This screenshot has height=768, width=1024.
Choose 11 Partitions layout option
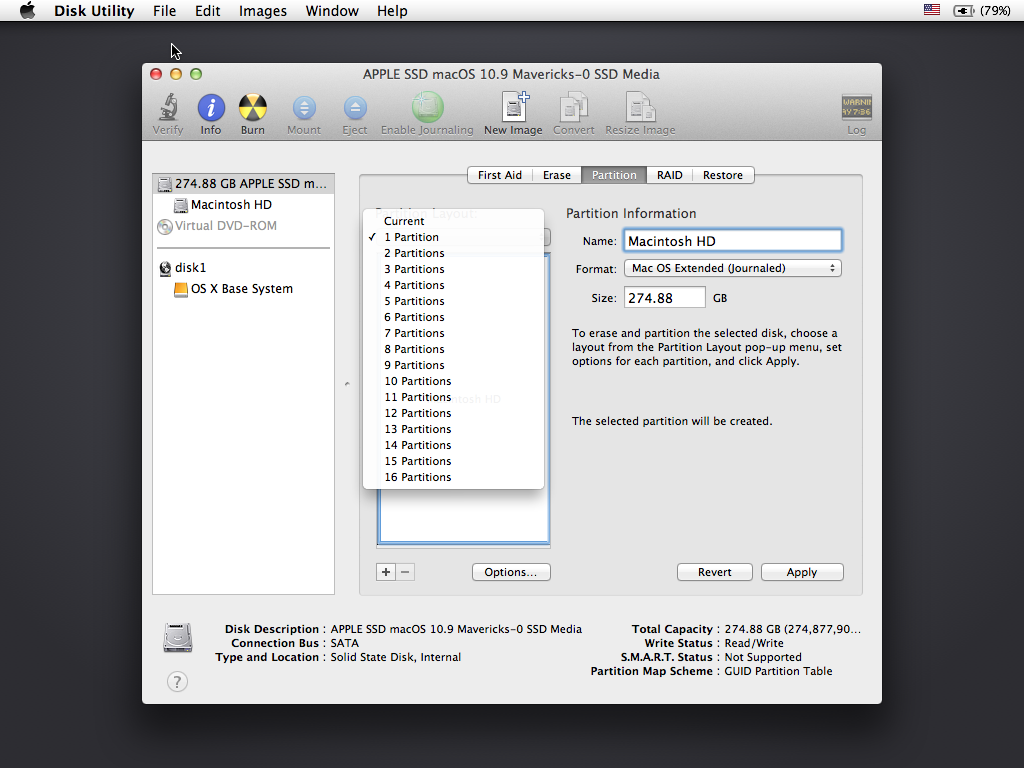(x=453, y=397)
